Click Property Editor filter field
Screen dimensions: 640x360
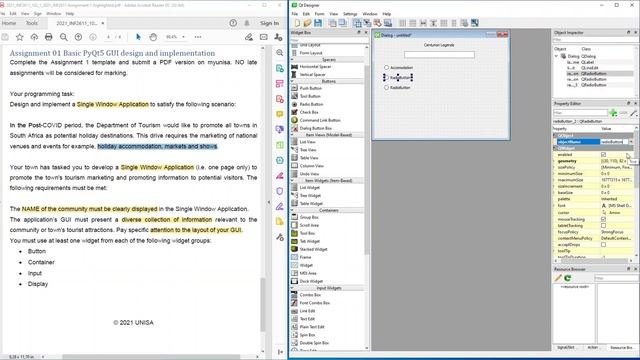[580, 113]
